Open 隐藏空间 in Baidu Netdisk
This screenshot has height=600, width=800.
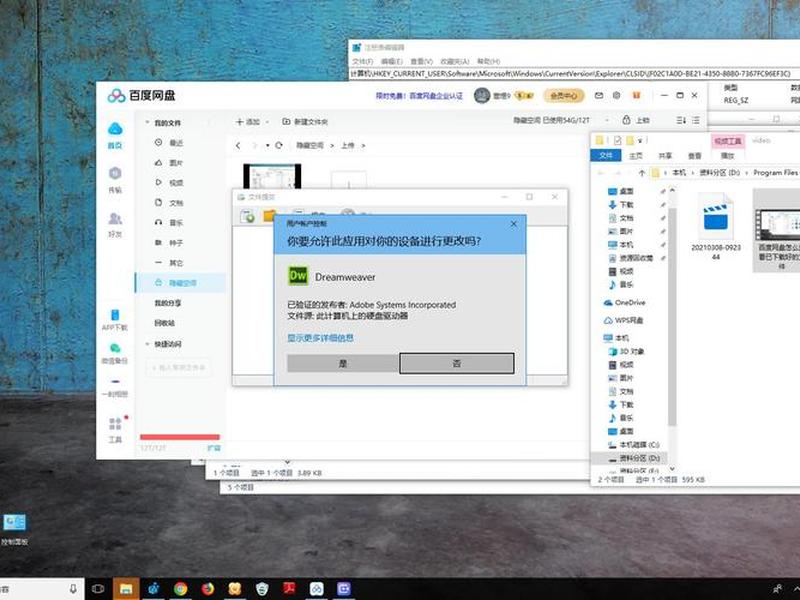[180, 283]
